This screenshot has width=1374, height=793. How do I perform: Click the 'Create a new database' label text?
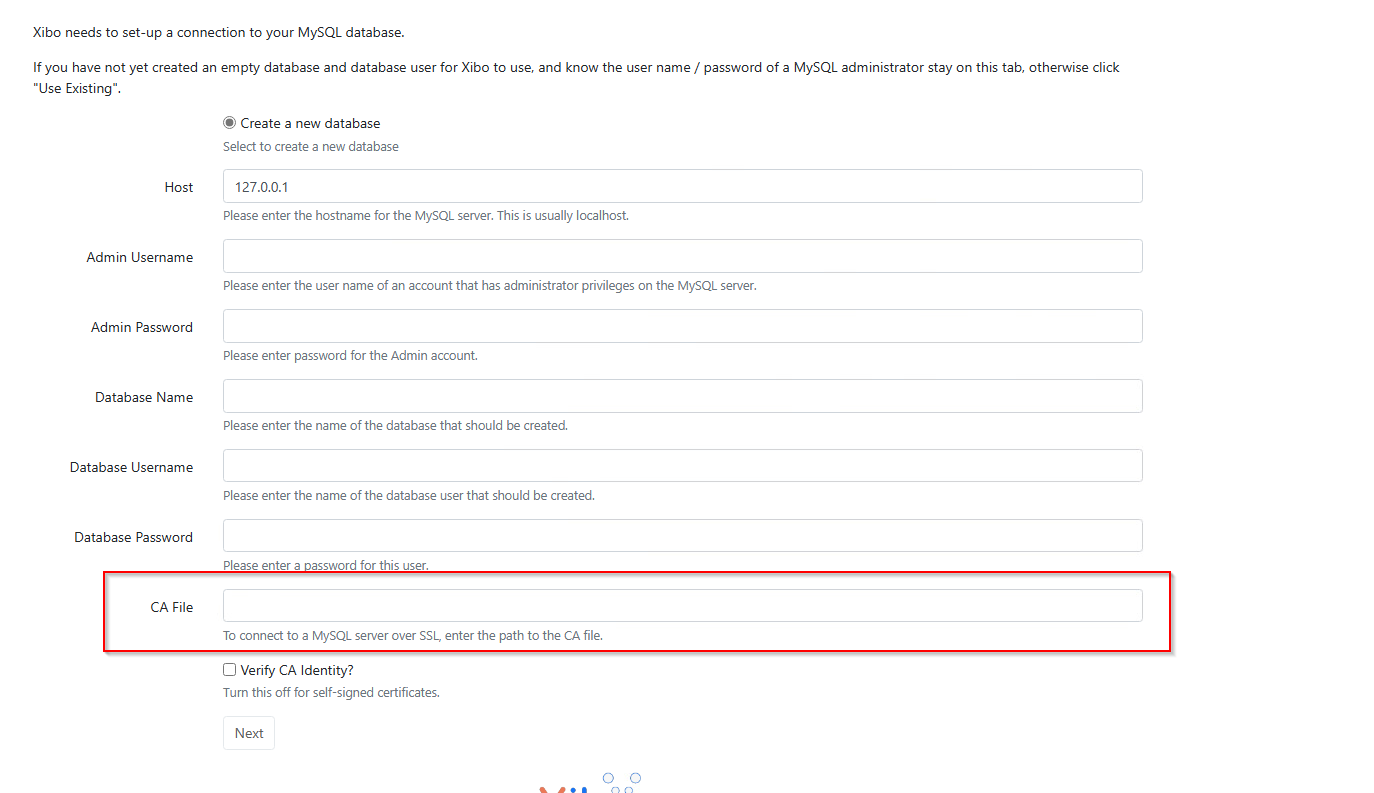[310, 123]
